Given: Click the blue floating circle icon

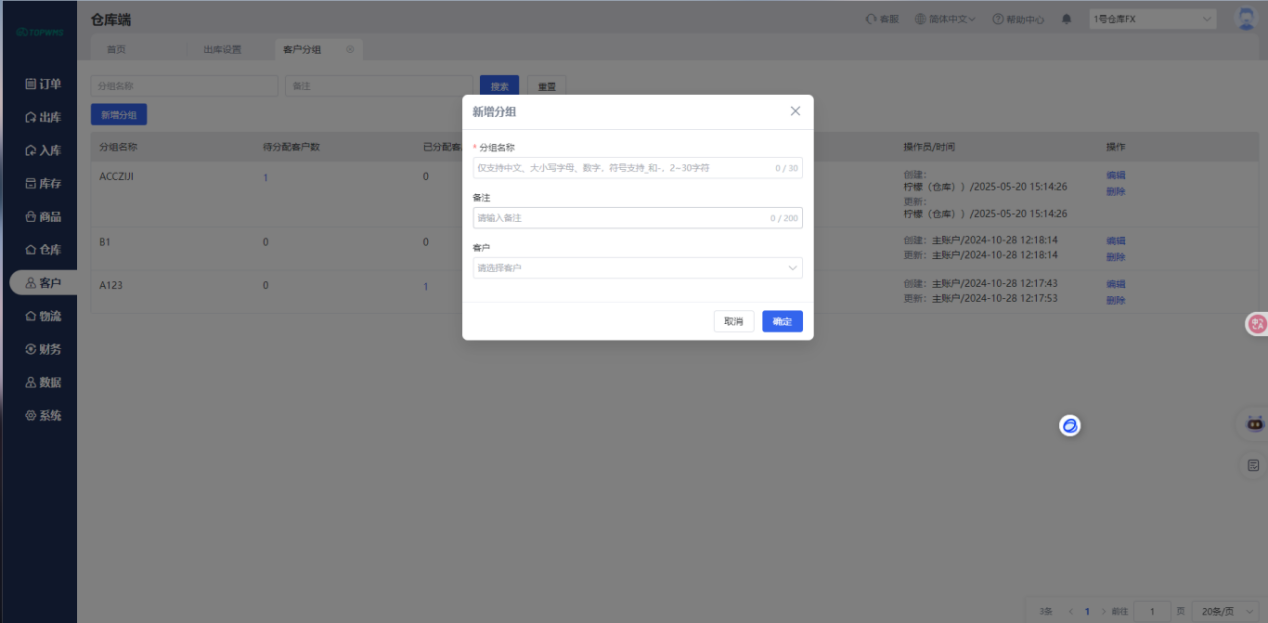Looking at the screenshot, I should click(x=1070, y=426).
